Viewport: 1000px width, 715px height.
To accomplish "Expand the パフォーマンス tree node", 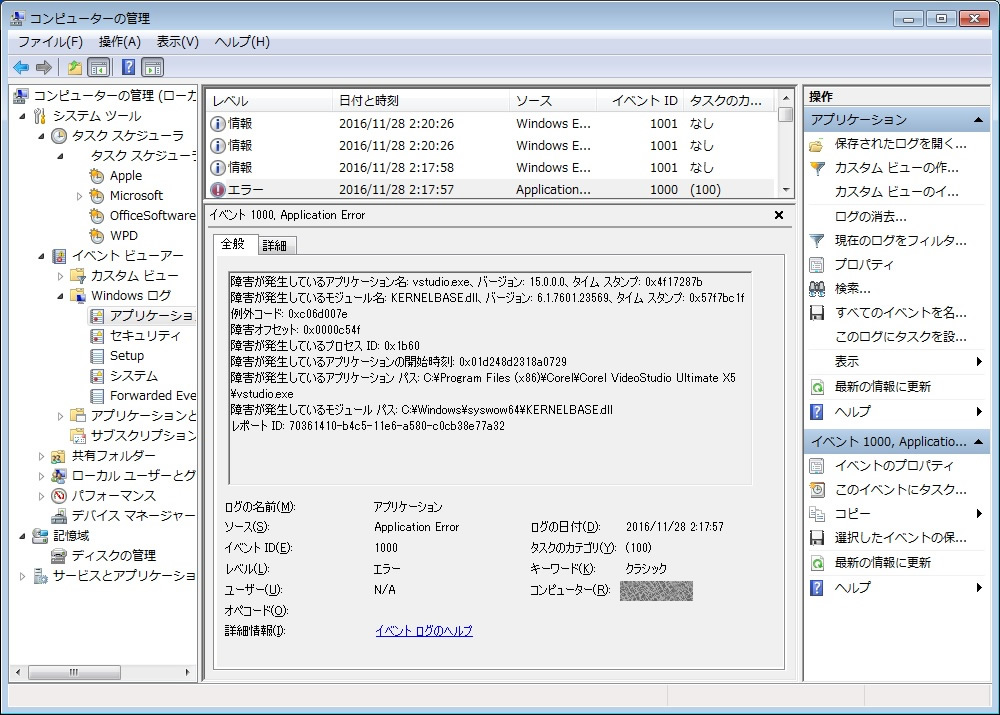I will coord(41,496).
